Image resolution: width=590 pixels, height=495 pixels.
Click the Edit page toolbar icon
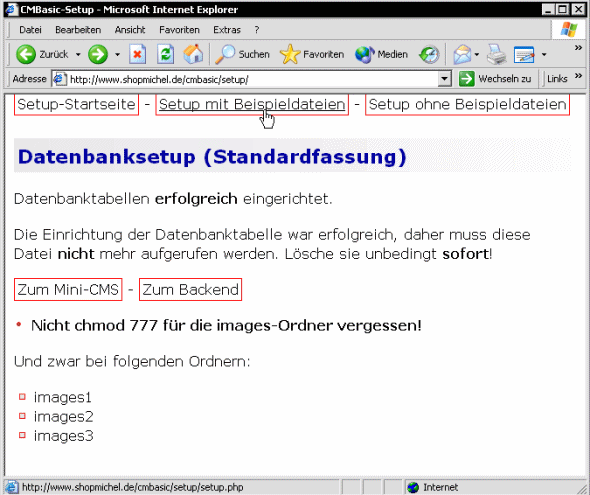point(524,55)
